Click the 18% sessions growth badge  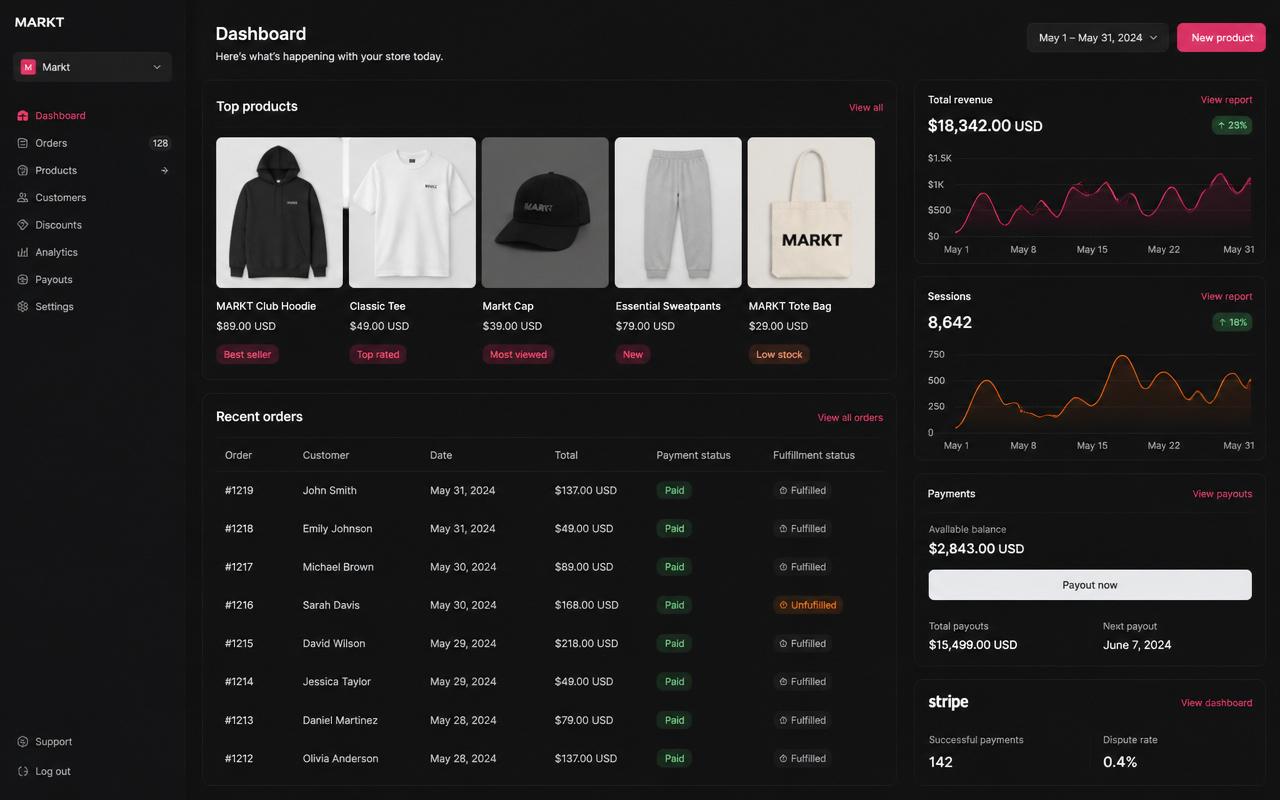(1232, 322)
